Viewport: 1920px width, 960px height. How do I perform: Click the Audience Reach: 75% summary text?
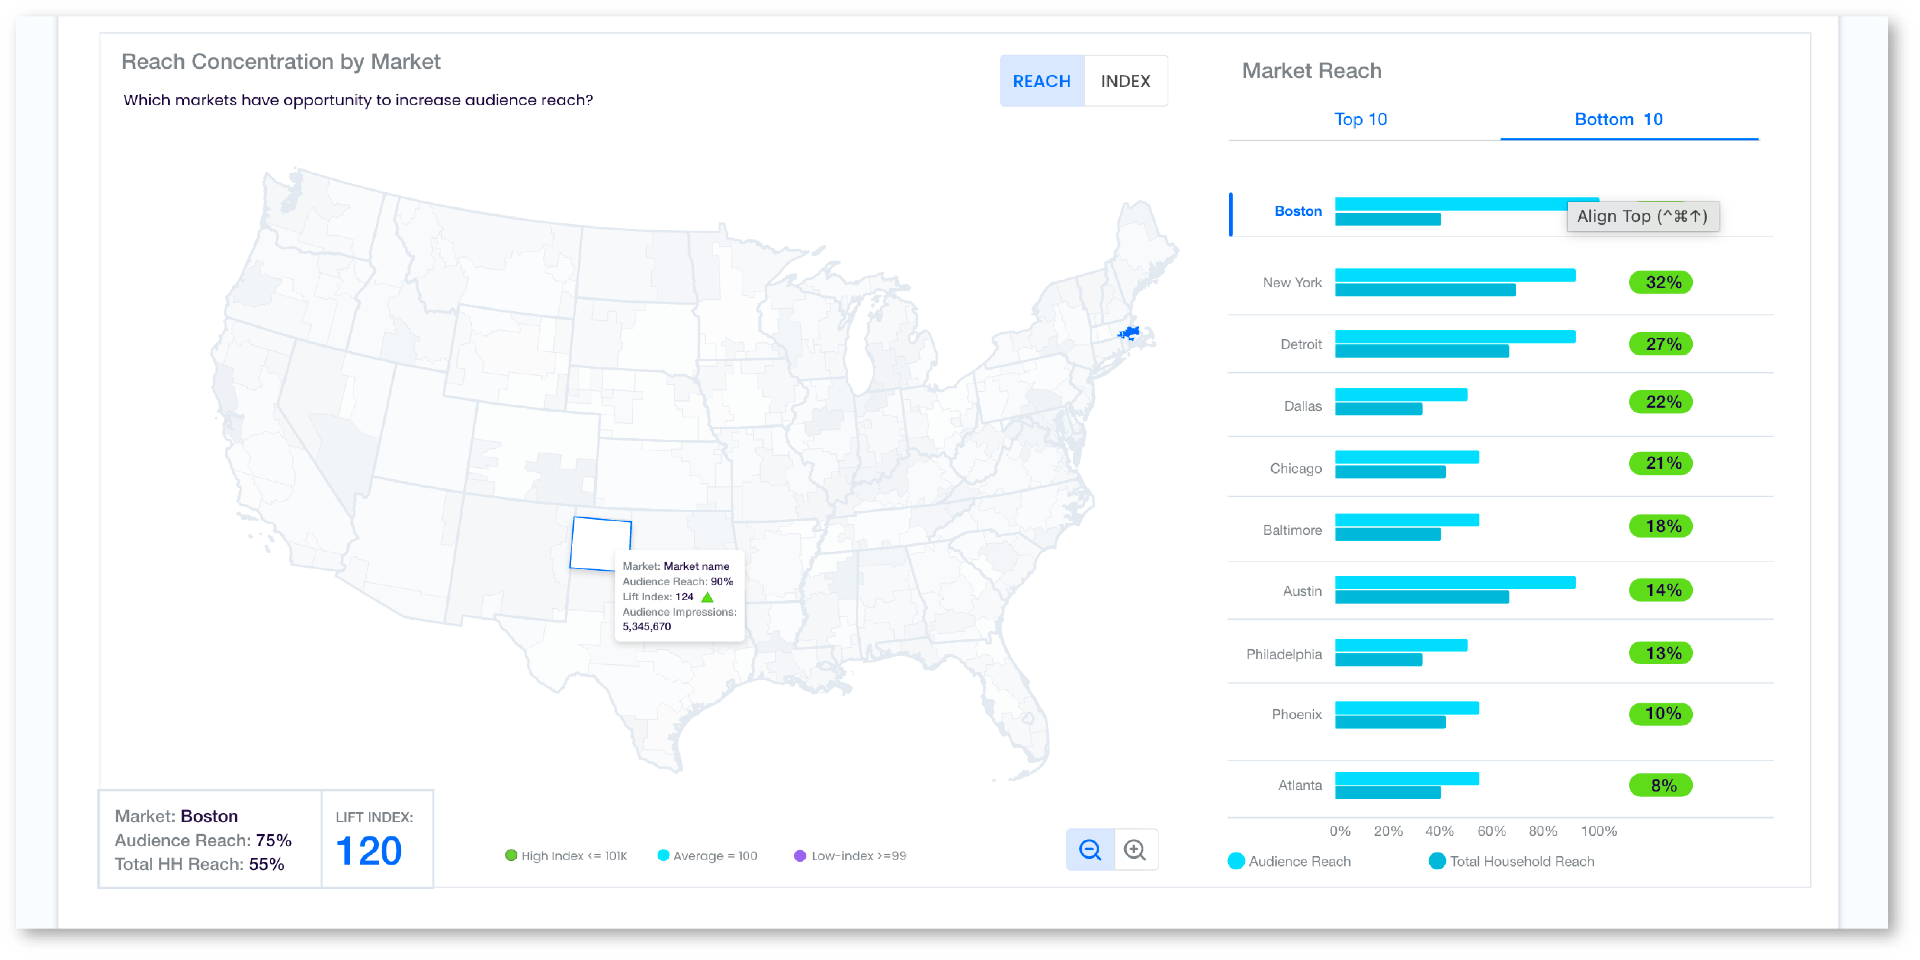(203, 840)
